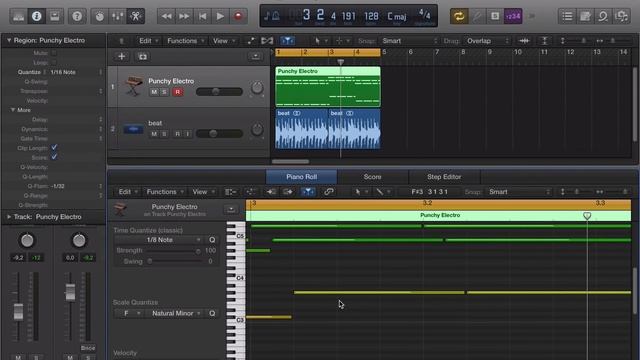Select the Piano Roll tab
Viewport: 640px width, 360px height.
pyautogui.click(x=302, y=177)
